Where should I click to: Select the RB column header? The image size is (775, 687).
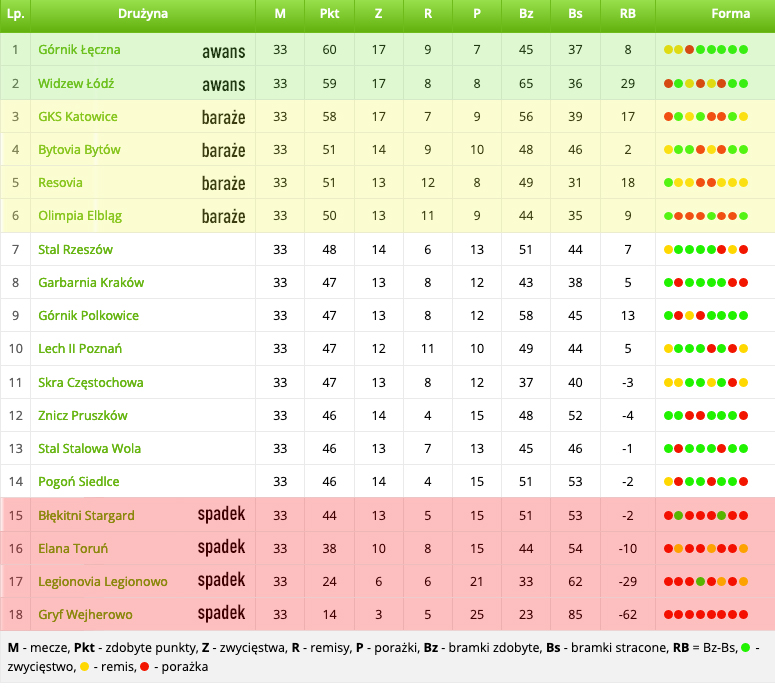point(627,15)
